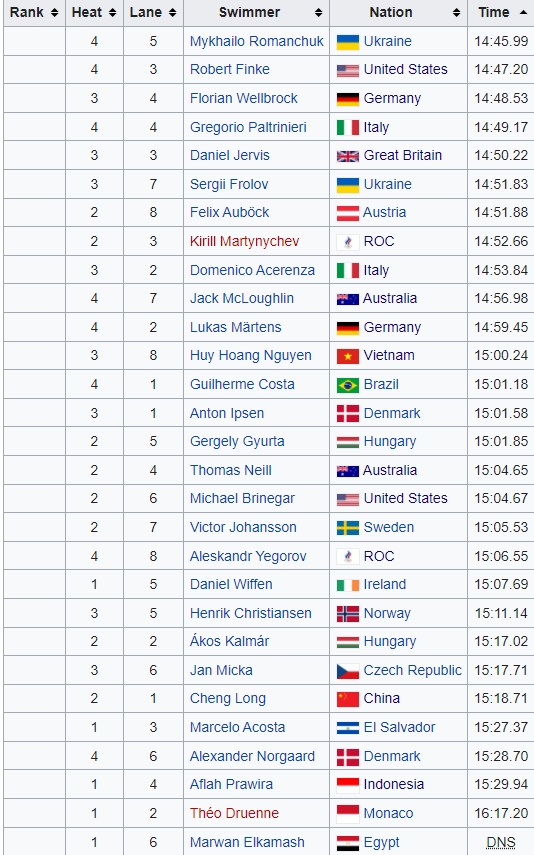The height and width of the screenshot is (855, 534).
Task: Sort table by Swimmer column arrows
Action: (319, 13)
